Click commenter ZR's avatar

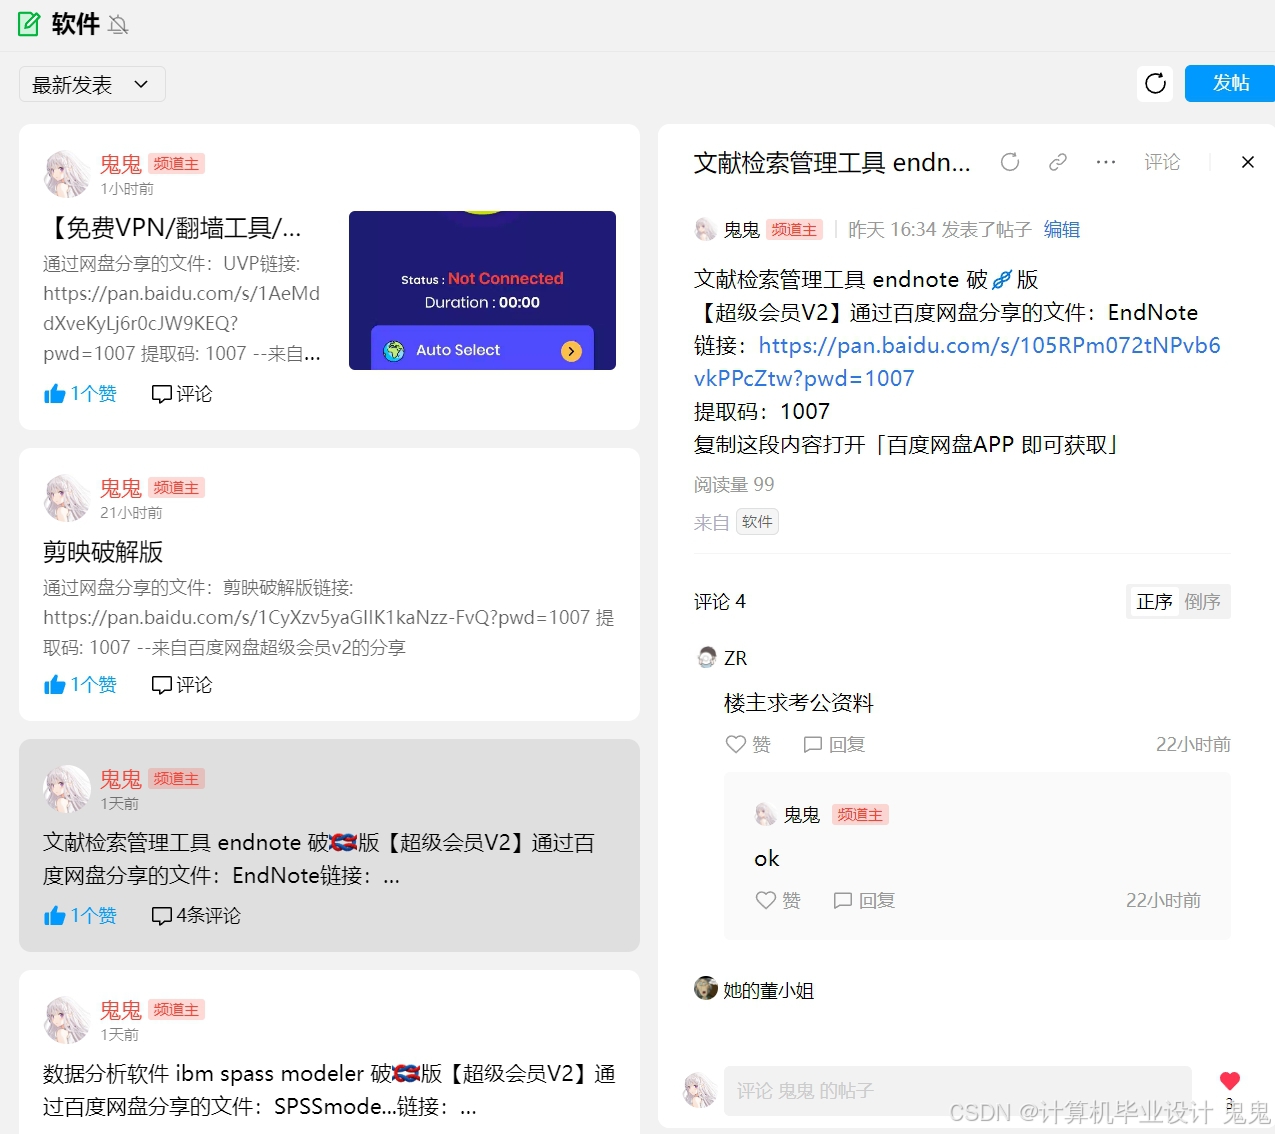[x=707, y=657]
